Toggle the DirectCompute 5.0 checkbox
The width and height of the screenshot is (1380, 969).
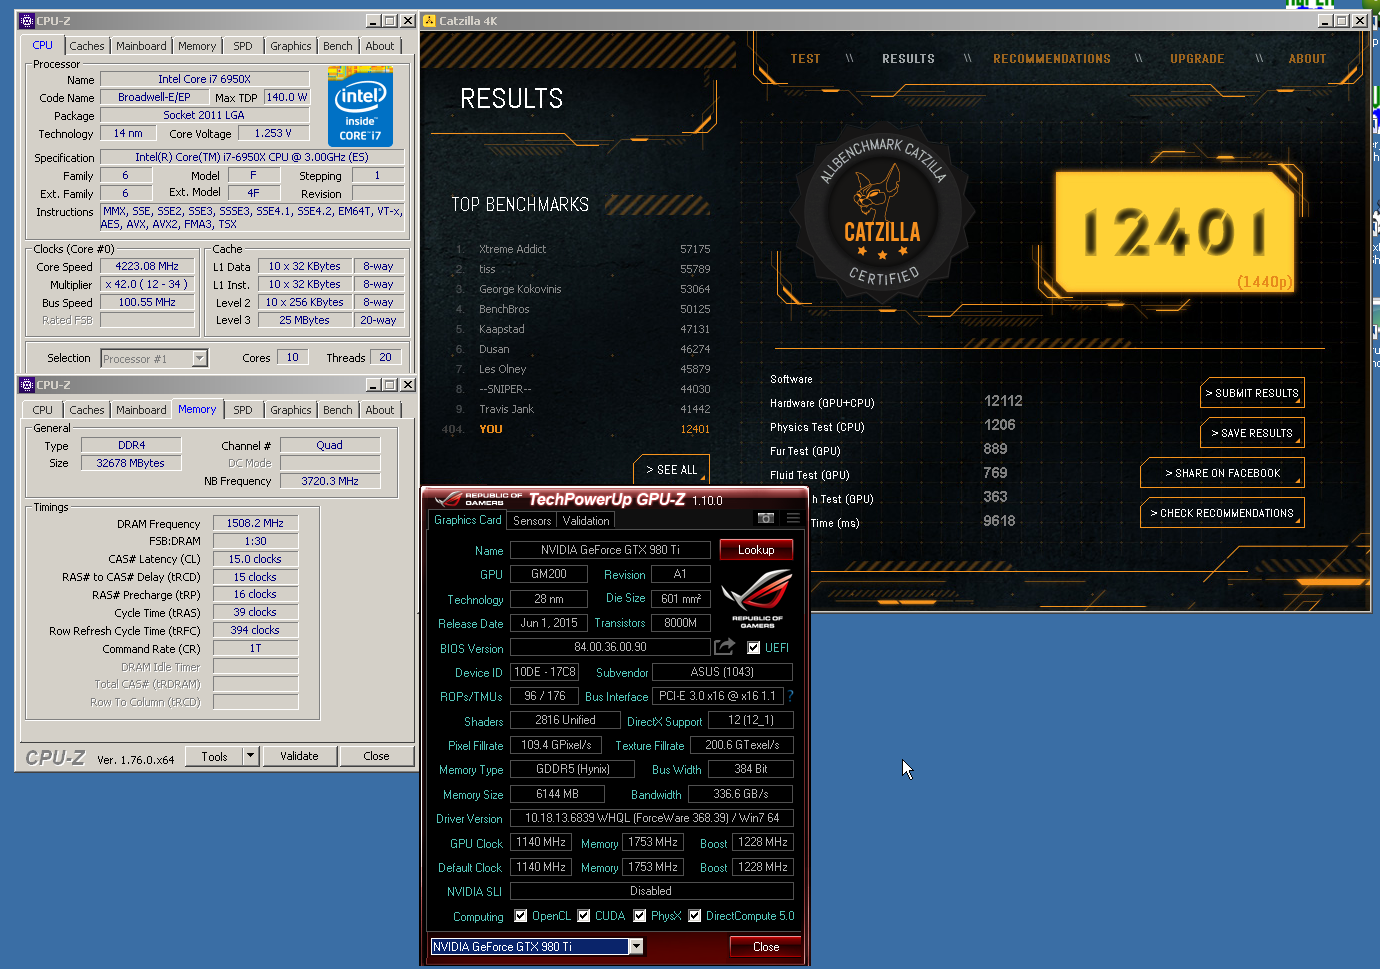pyautogui.click(x=694, y=915)
